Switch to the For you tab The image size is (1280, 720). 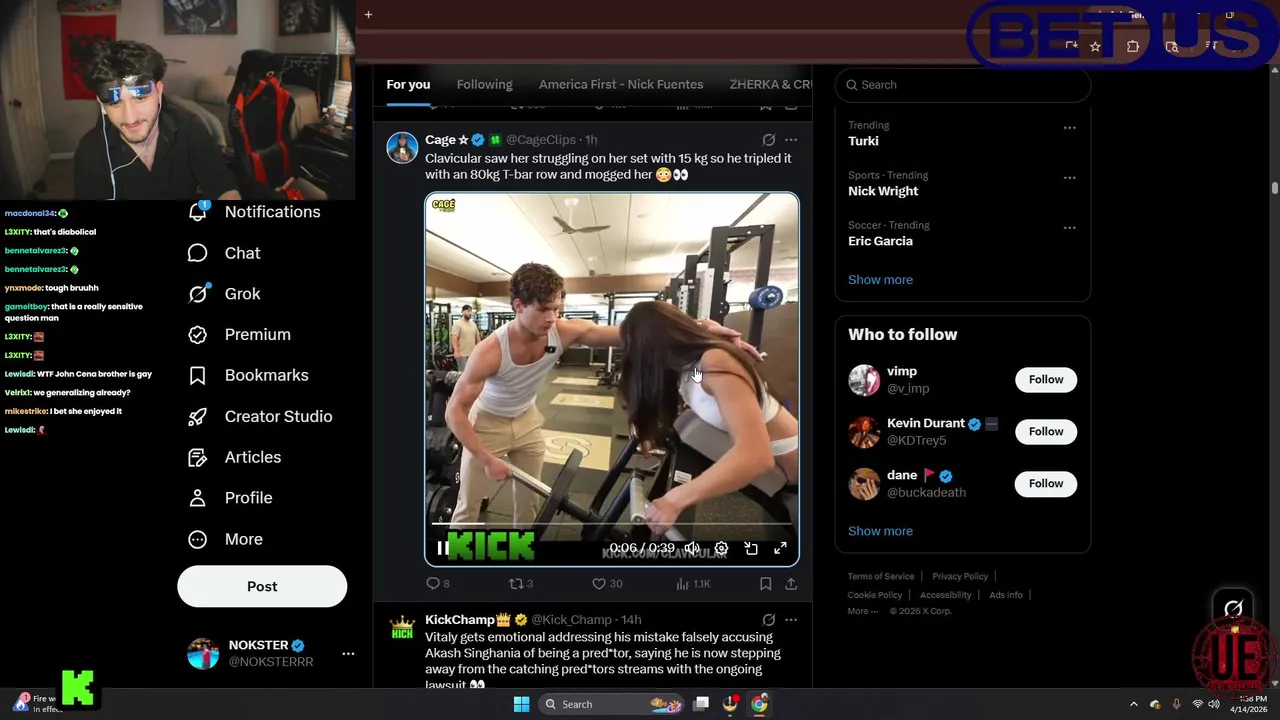coord(408,85)
